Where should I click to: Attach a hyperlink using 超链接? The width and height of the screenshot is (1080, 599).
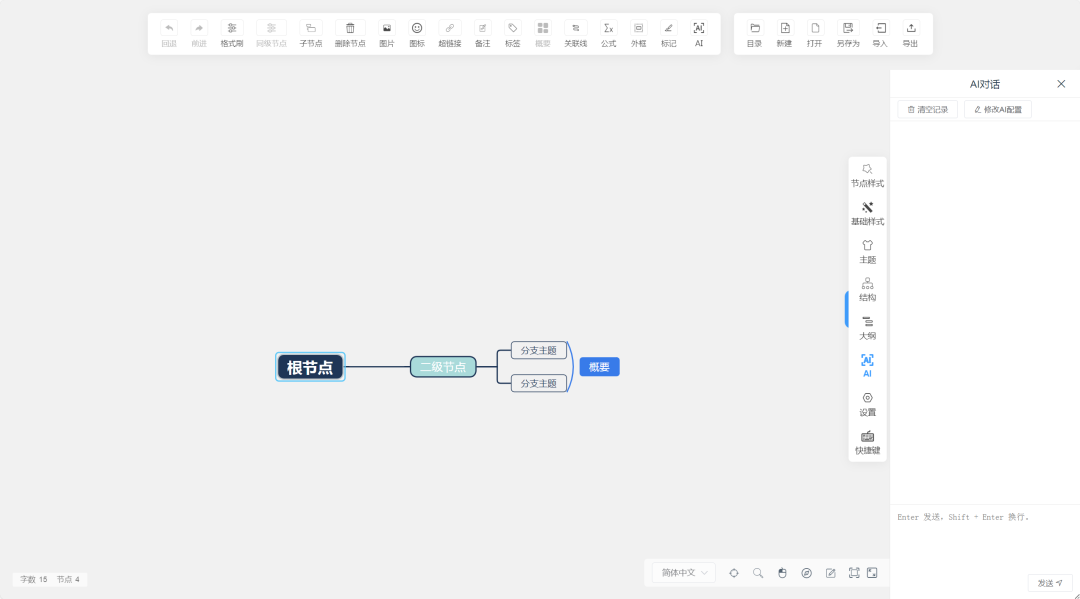click(x=449, y=33)
